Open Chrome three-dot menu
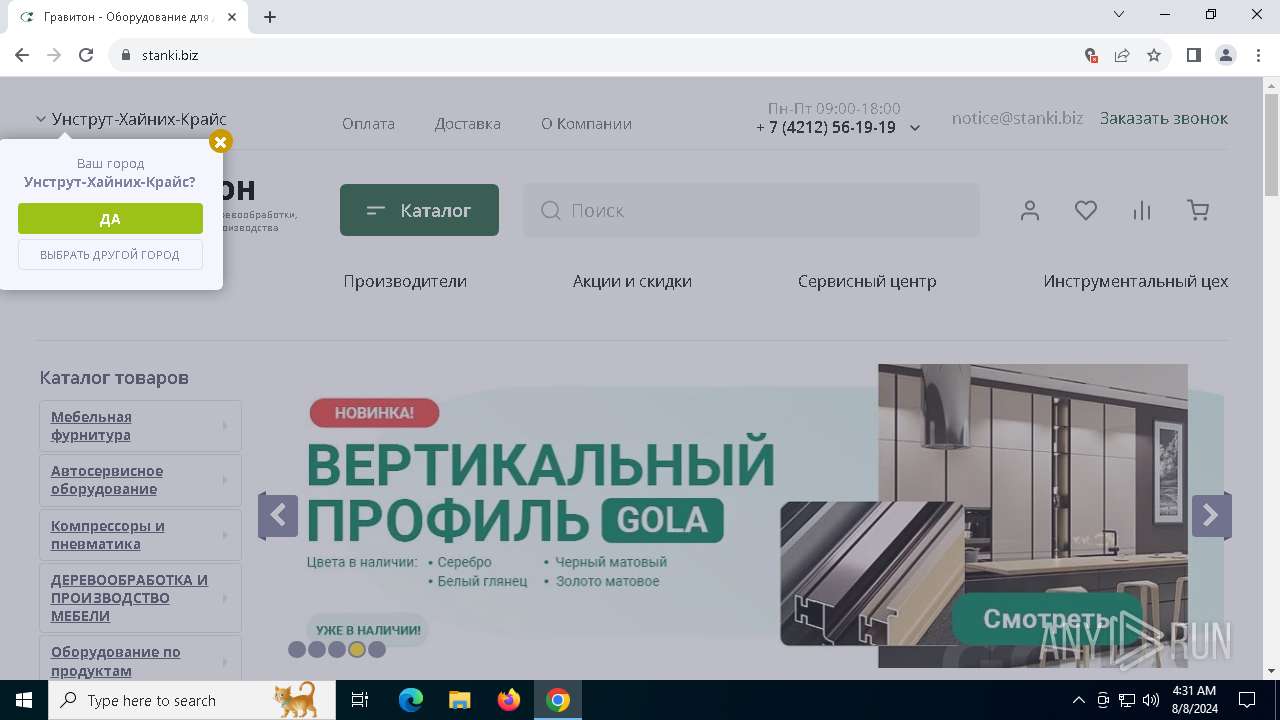Screen dimensions: 1280x720 point(1258,55)
